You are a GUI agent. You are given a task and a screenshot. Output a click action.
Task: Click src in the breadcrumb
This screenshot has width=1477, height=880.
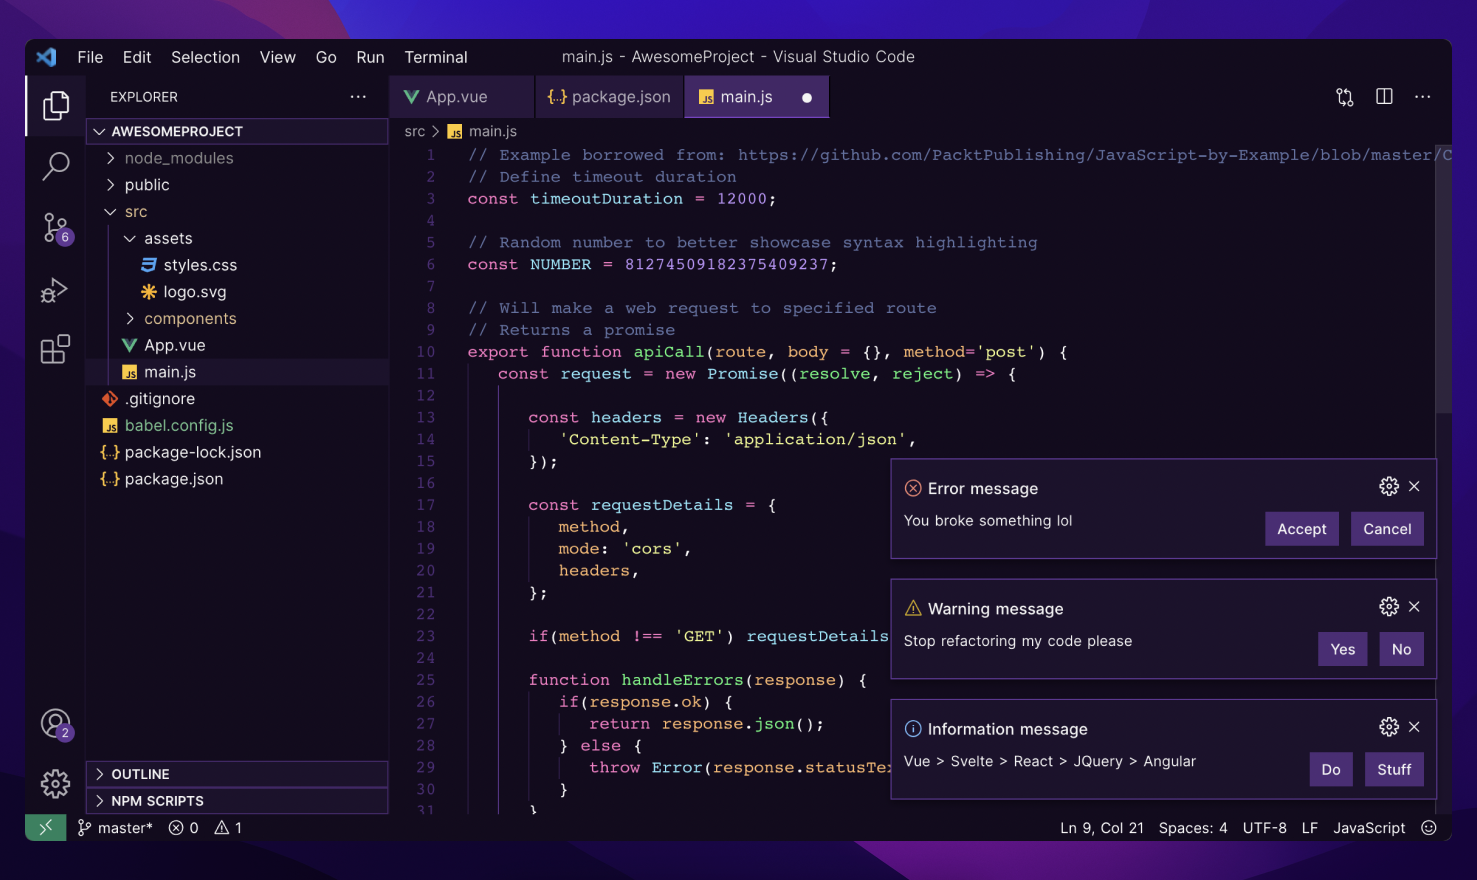click(415, 131)
